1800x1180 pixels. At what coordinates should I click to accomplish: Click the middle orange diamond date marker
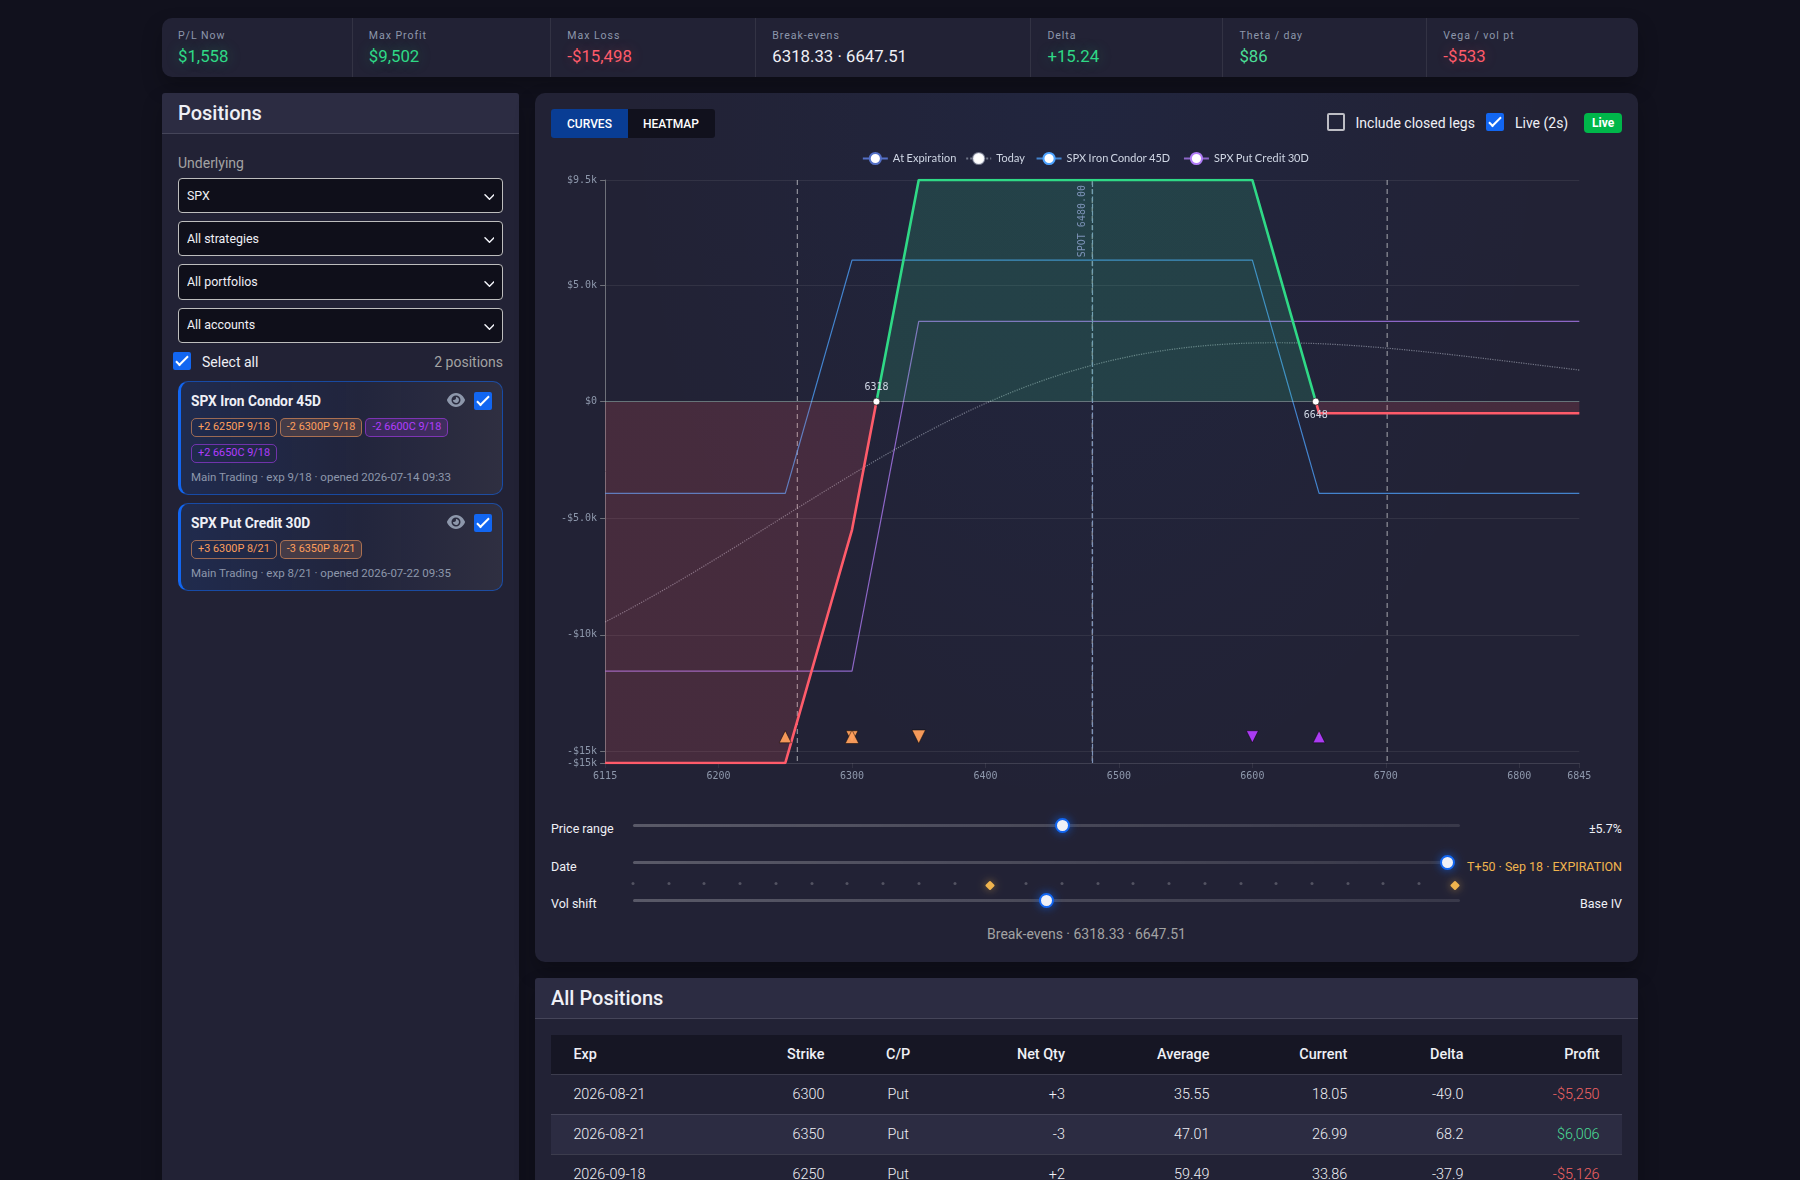[990, 886]
